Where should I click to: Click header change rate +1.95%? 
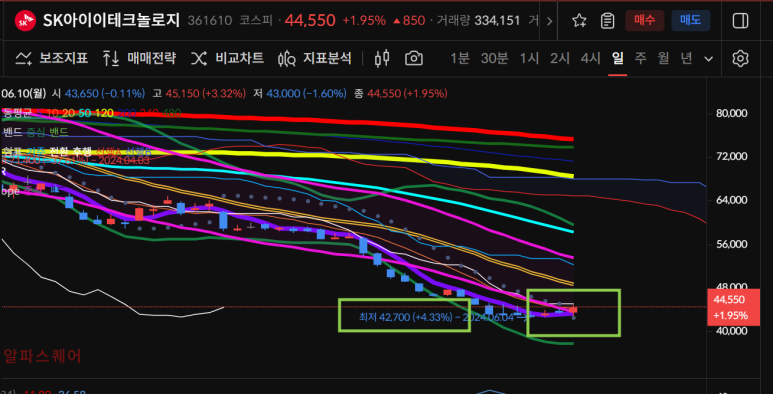[364, 21]
